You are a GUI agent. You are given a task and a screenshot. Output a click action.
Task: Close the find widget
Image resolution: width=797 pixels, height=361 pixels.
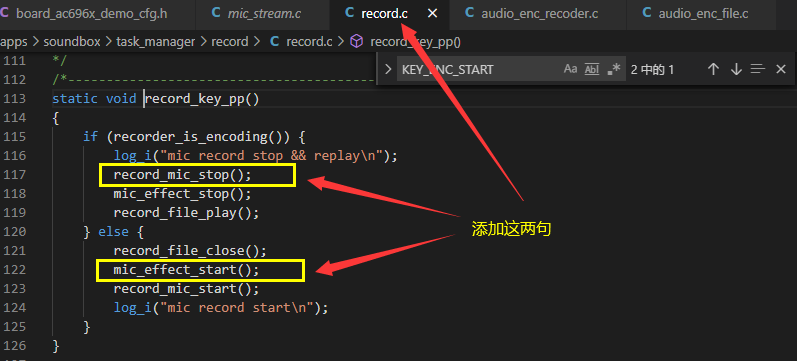click(x=781, y=69)
